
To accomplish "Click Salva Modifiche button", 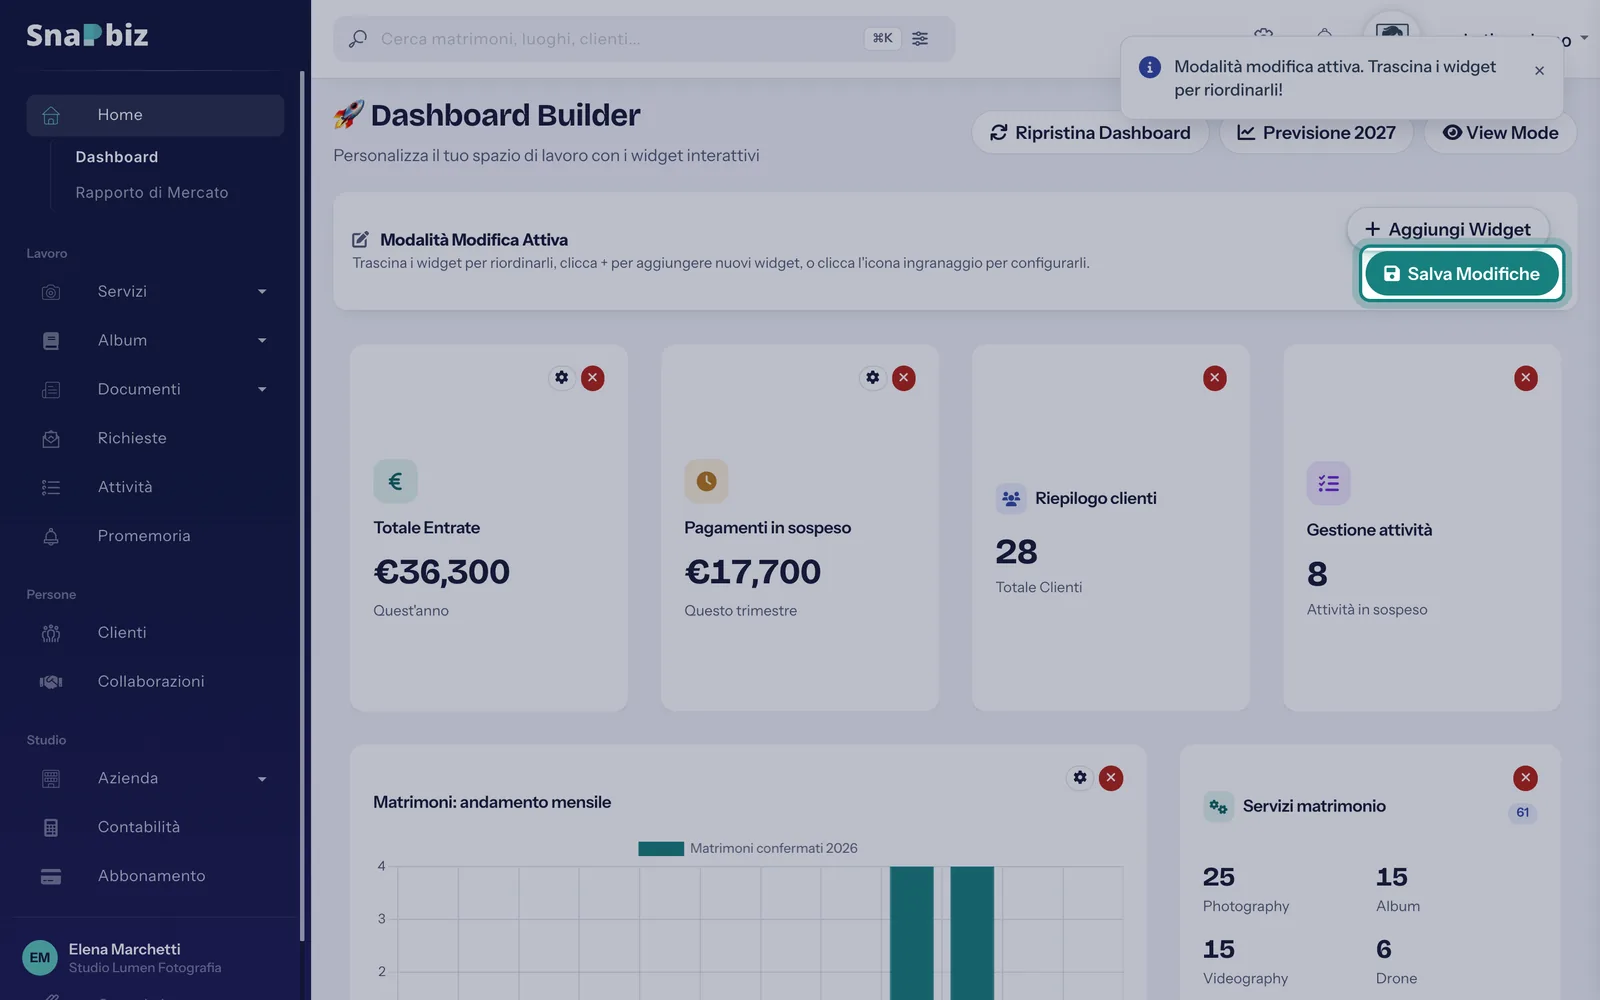I will [x=1461, y=274].
